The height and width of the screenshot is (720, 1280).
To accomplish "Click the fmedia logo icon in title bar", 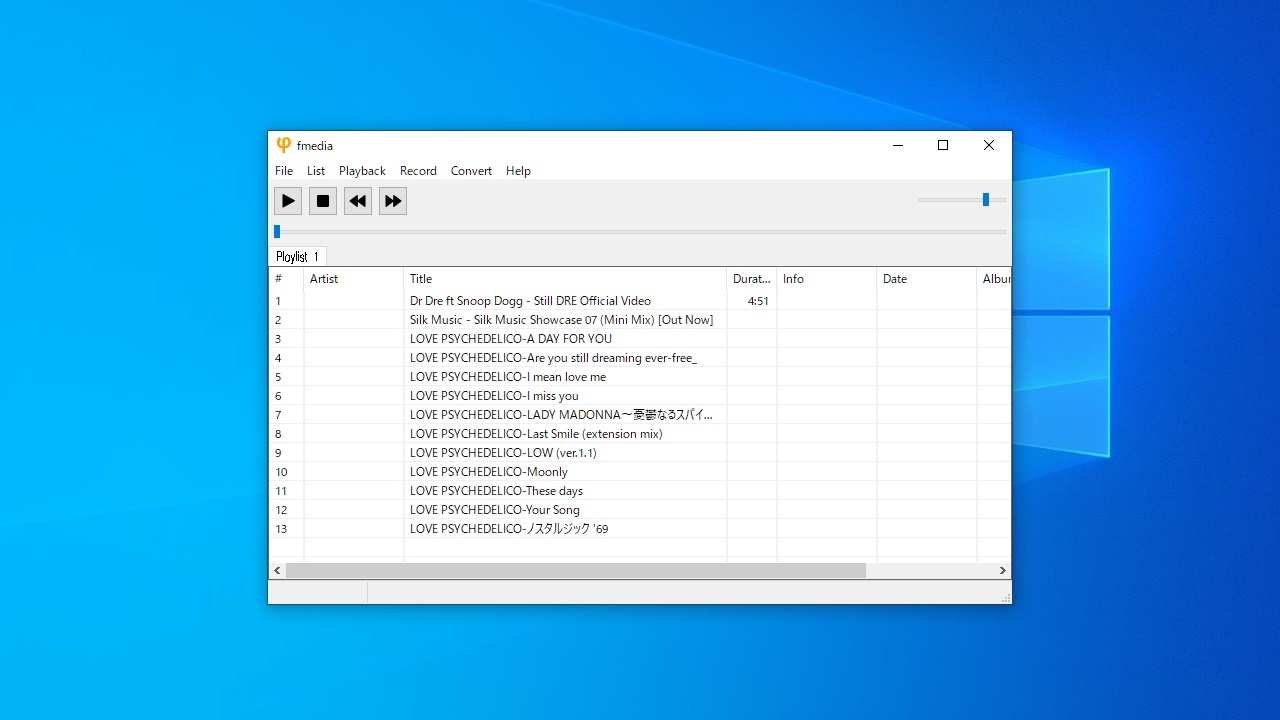I will coord(284,145).
